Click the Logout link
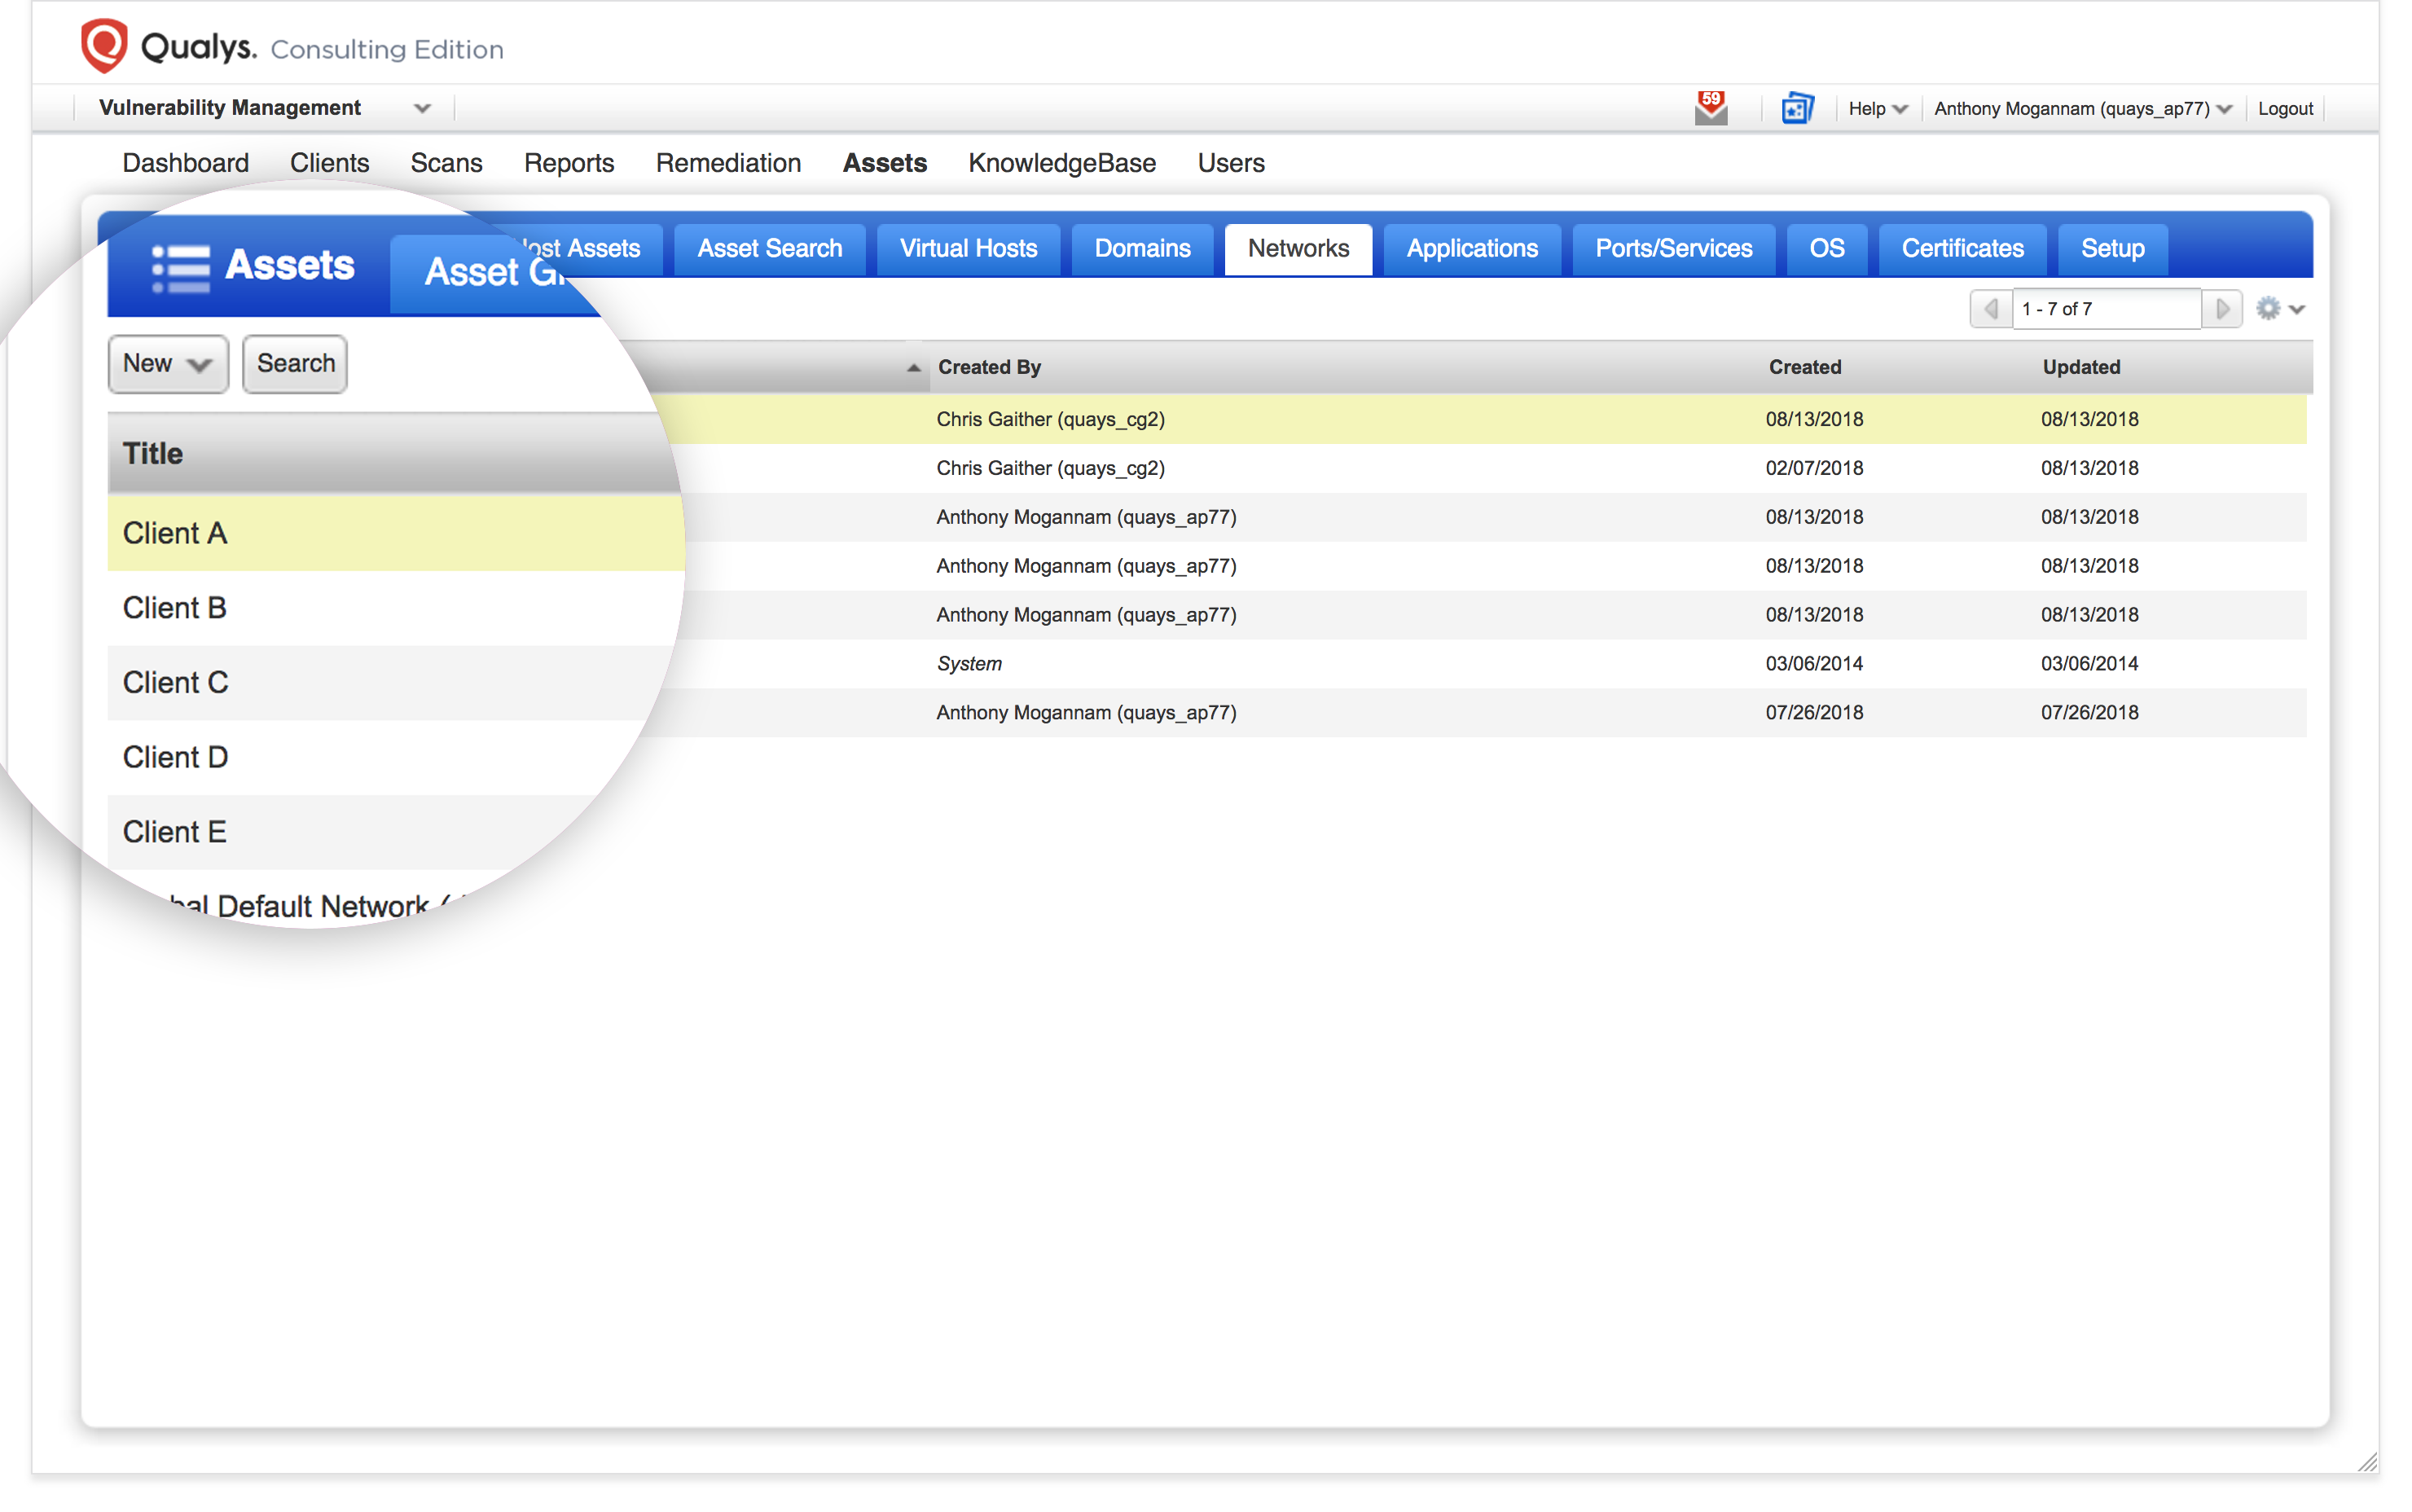 2284,109
